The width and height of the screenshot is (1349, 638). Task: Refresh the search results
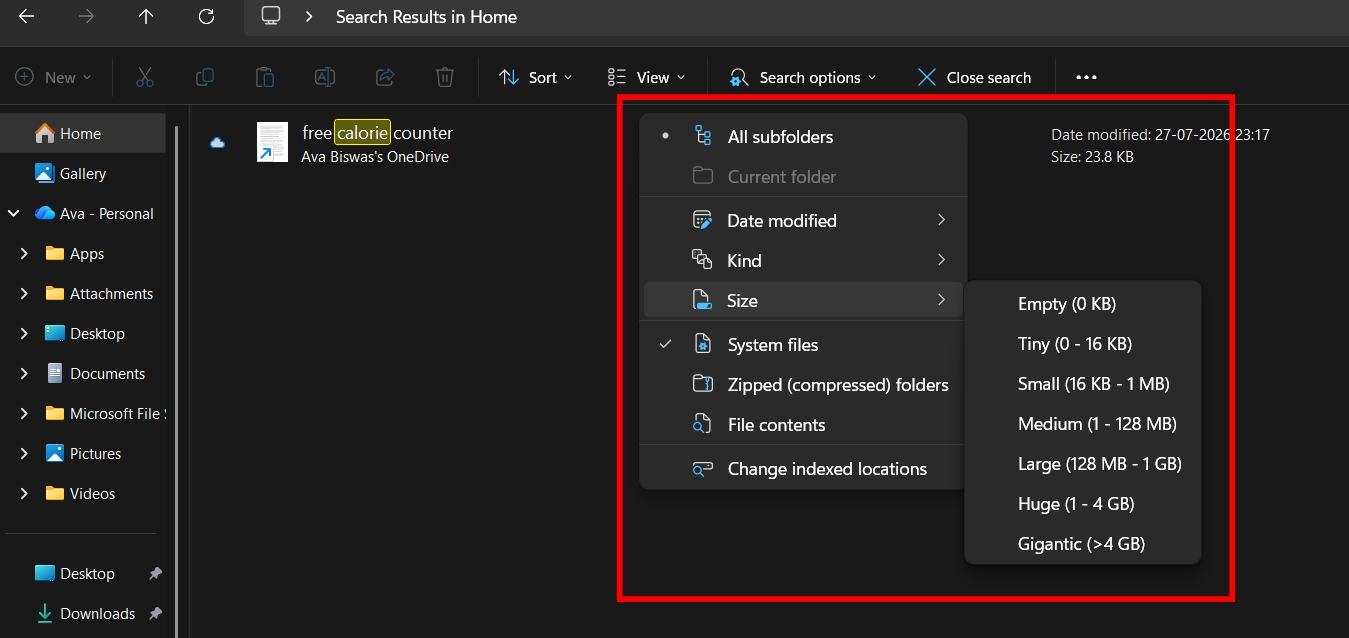tap(206, 17)
